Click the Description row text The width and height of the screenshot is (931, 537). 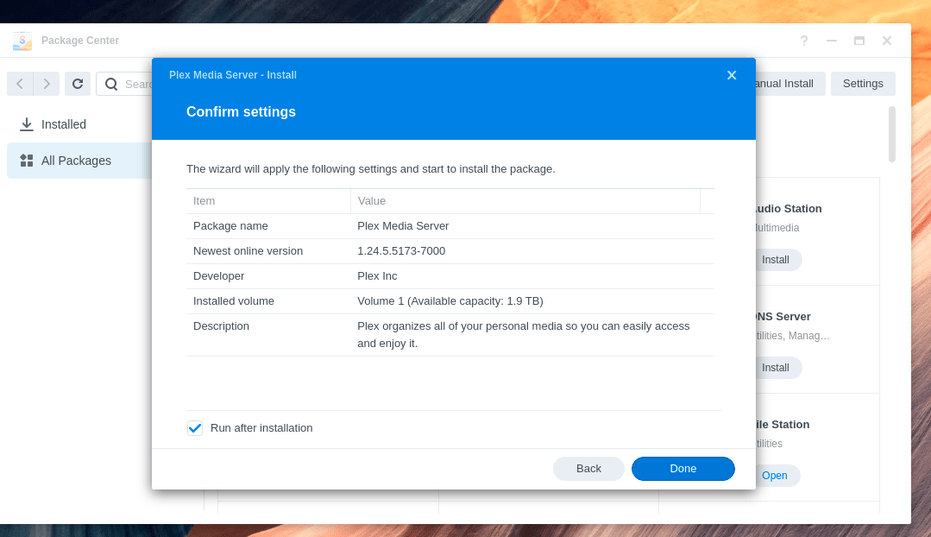pyautogui.click(x=524, y=334)
